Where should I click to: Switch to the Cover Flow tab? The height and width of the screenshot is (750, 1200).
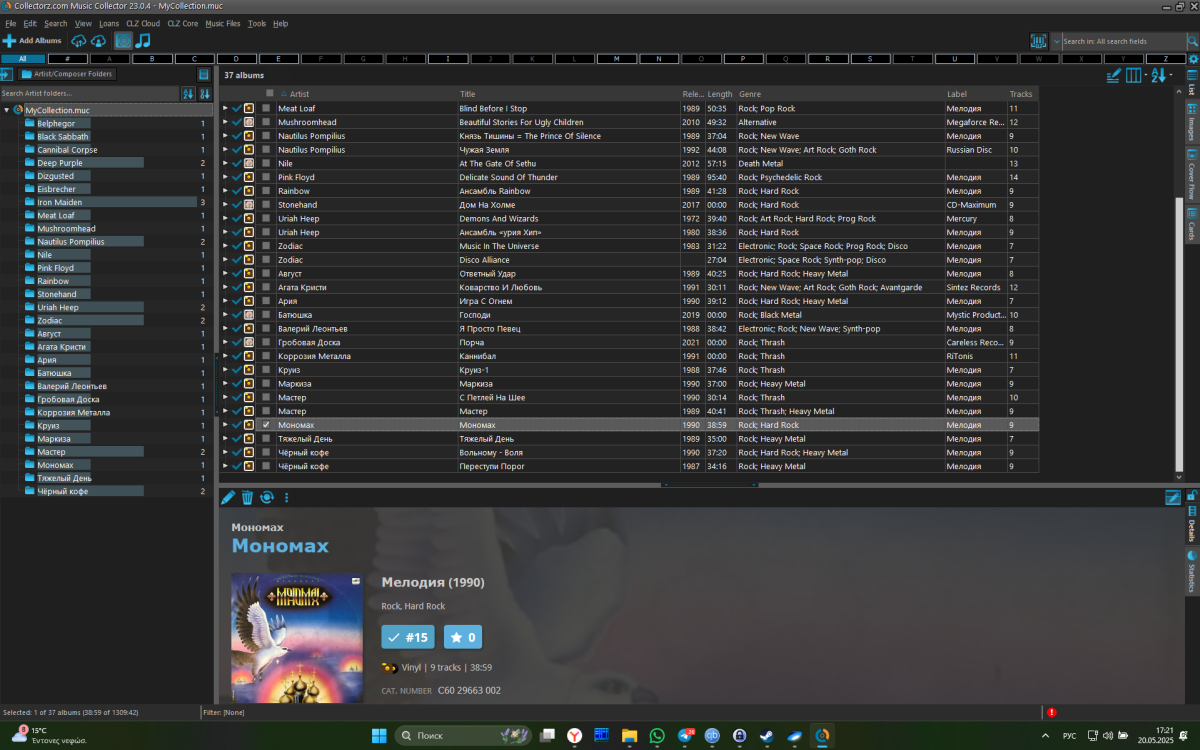point(1192,175)
